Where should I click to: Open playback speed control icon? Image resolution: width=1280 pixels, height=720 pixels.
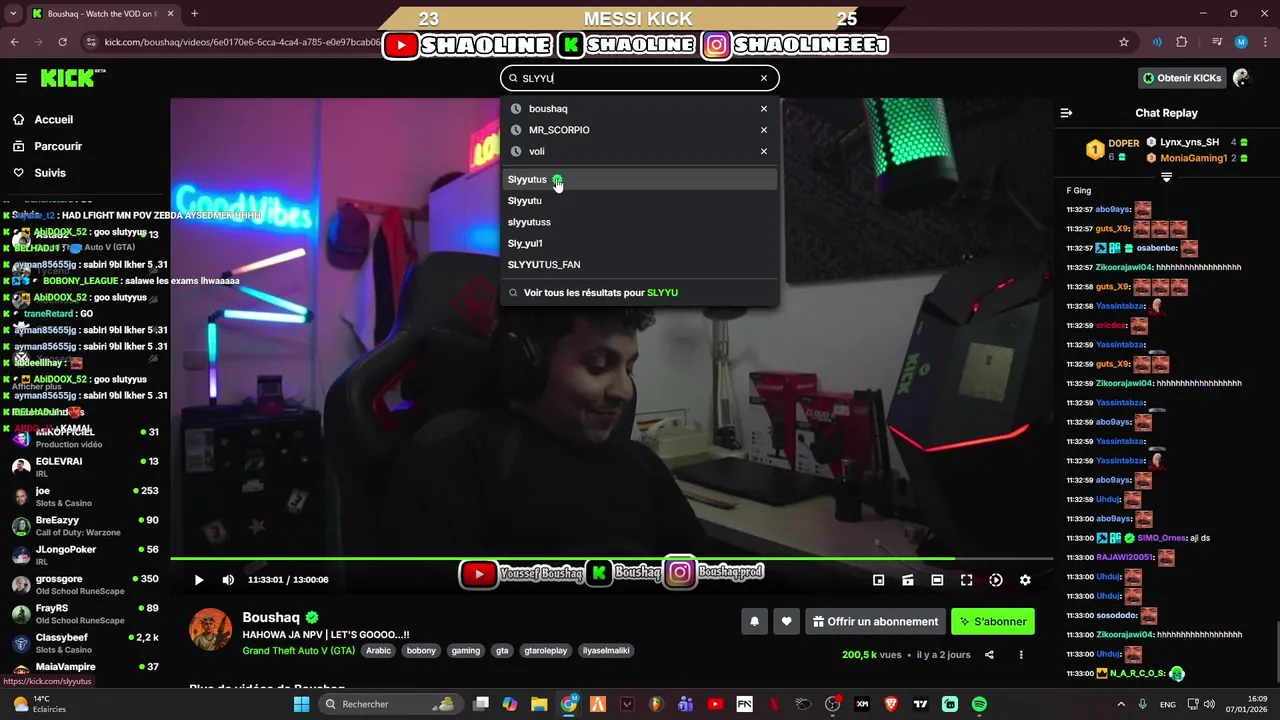996,580
